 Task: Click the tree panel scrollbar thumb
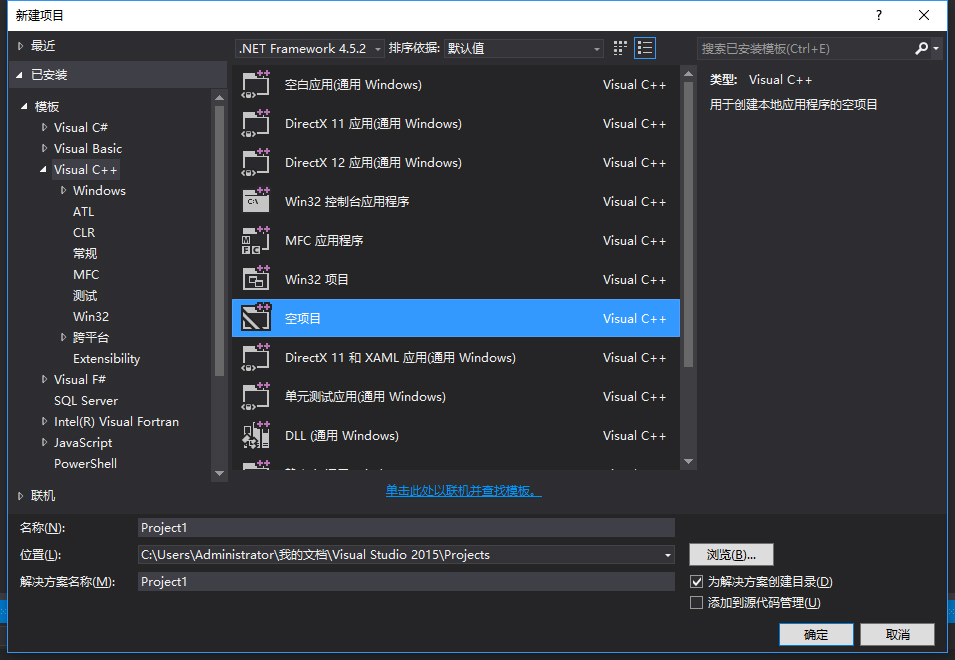(219, 240)
